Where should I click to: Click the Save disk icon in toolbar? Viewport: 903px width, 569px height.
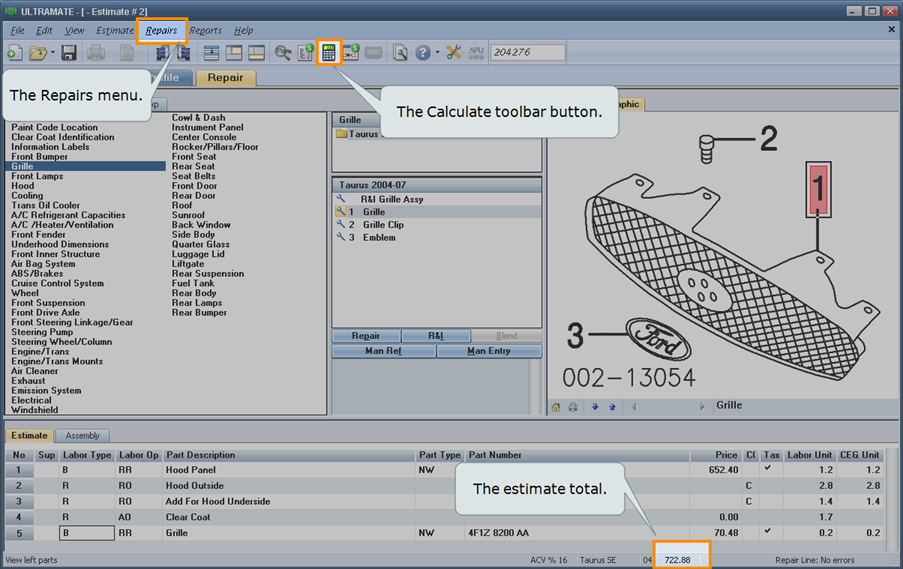click(69, 53)
